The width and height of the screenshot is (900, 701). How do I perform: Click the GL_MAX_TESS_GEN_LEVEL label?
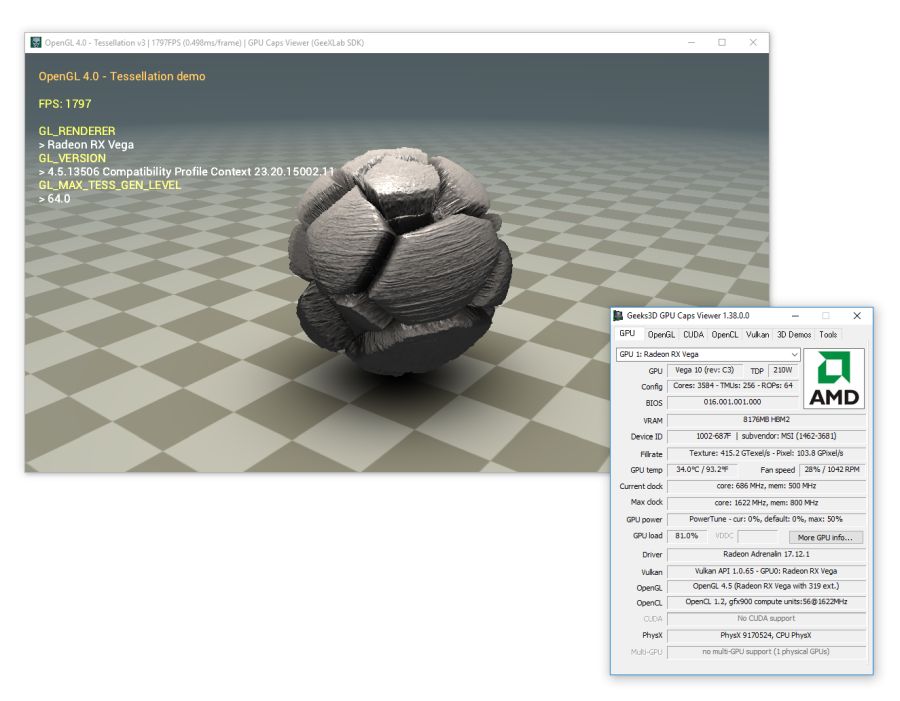tap(110, 185)
